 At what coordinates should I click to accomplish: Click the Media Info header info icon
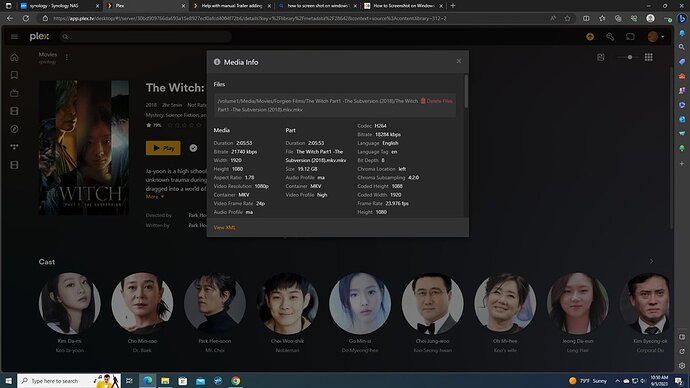point(217,62)
